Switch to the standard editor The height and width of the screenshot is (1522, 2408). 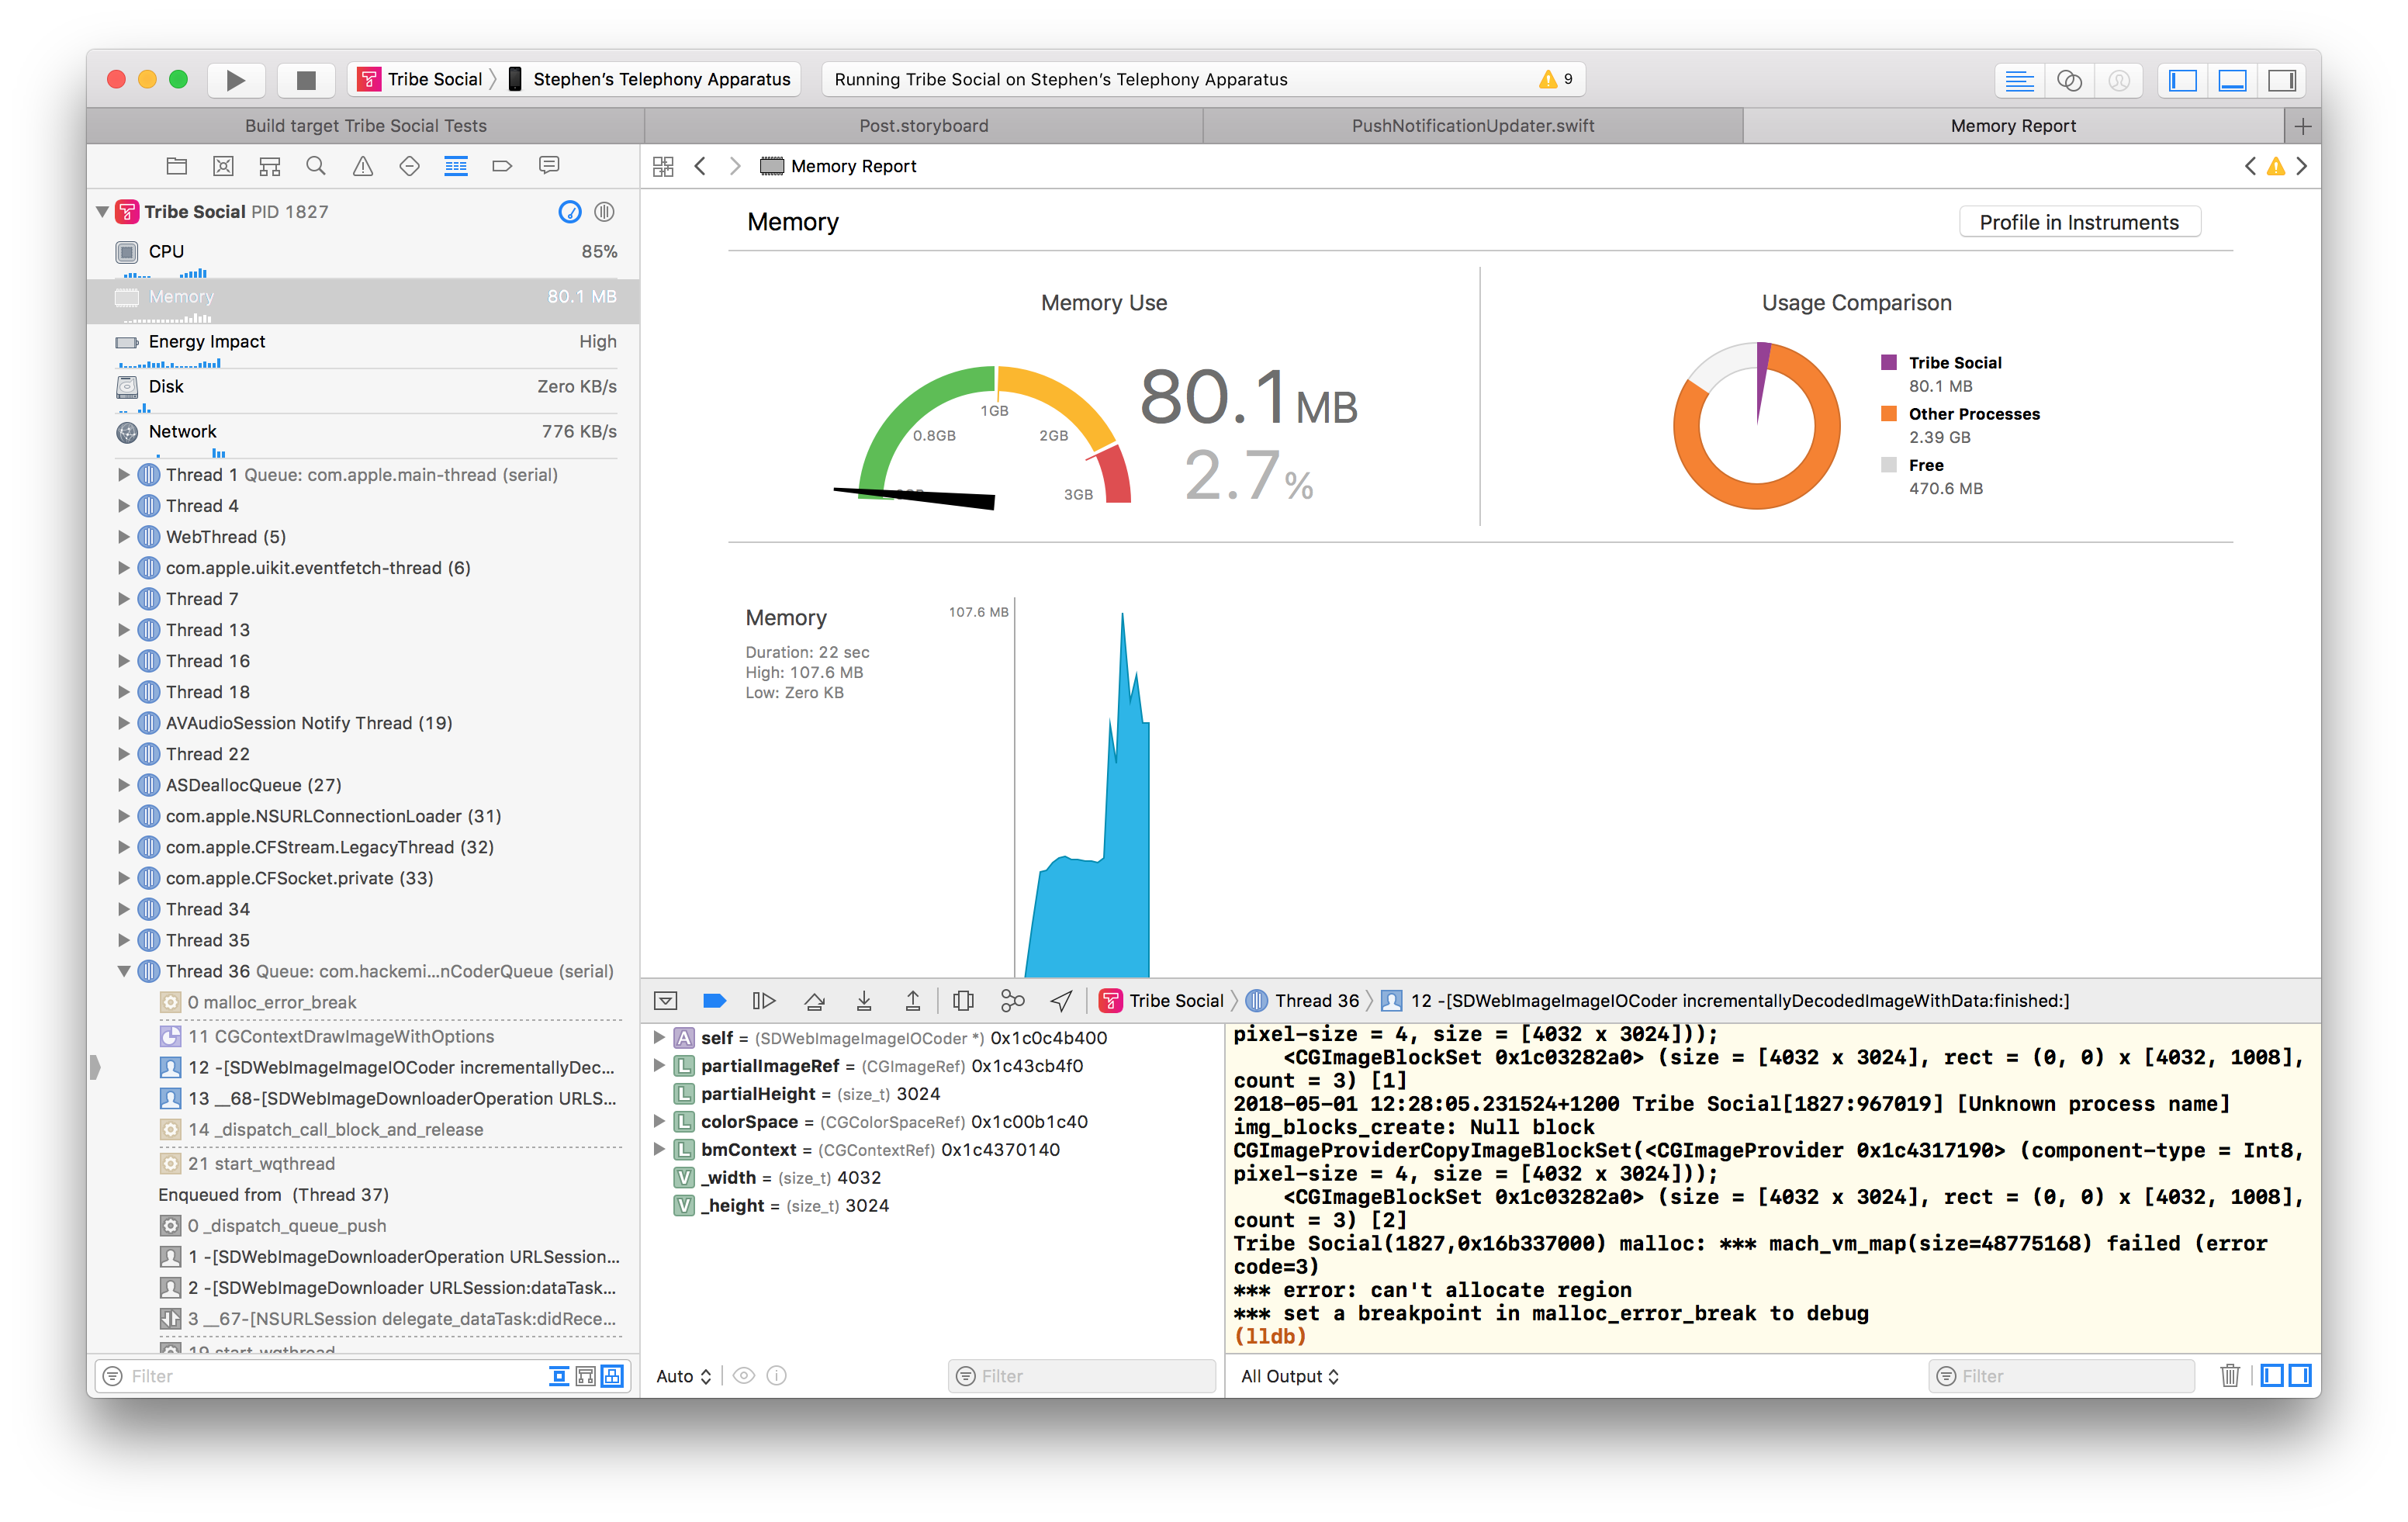click(x=2020, y=80)
